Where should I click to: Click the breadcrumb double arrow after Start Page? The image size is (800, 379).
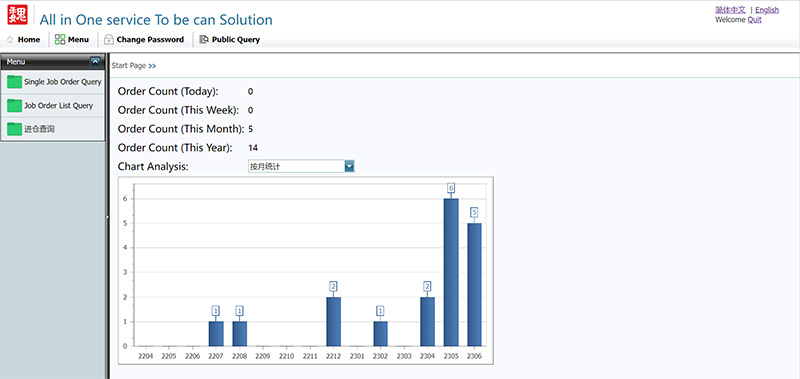click(152, 66)
